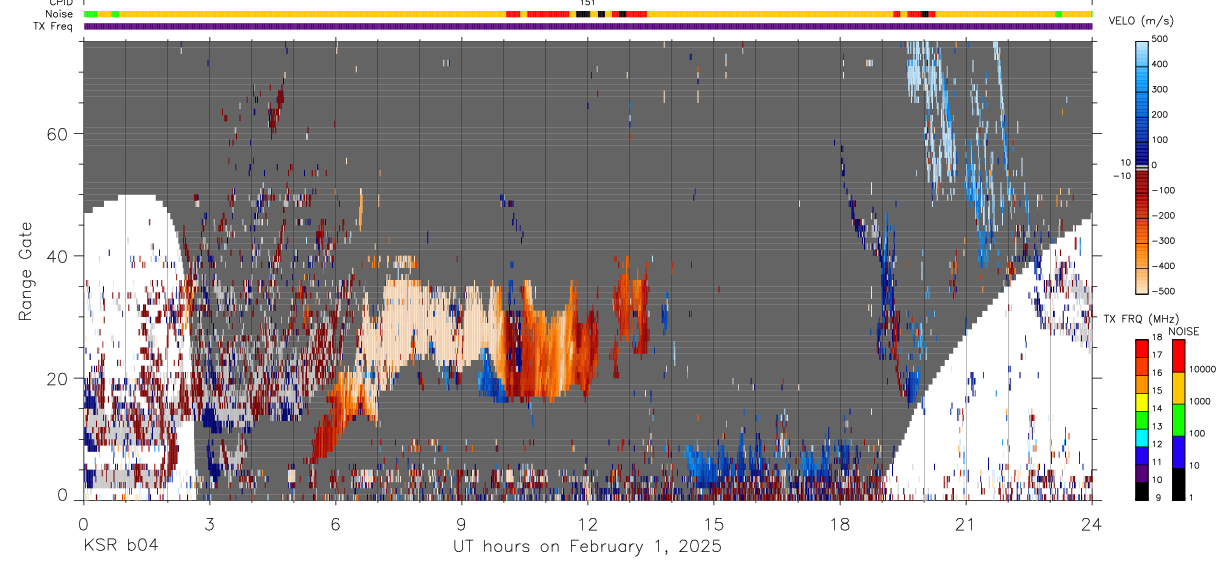
Task: Click the "KSR b04" radar beam label
Action: click(x=120, y=546)
